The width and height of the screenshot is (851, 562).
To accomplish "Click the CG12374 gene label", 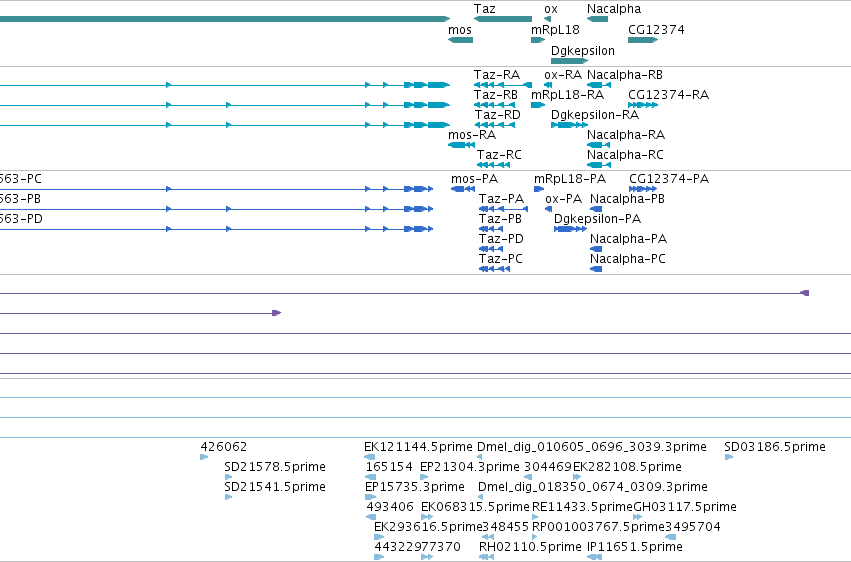I will click(656, 30).
